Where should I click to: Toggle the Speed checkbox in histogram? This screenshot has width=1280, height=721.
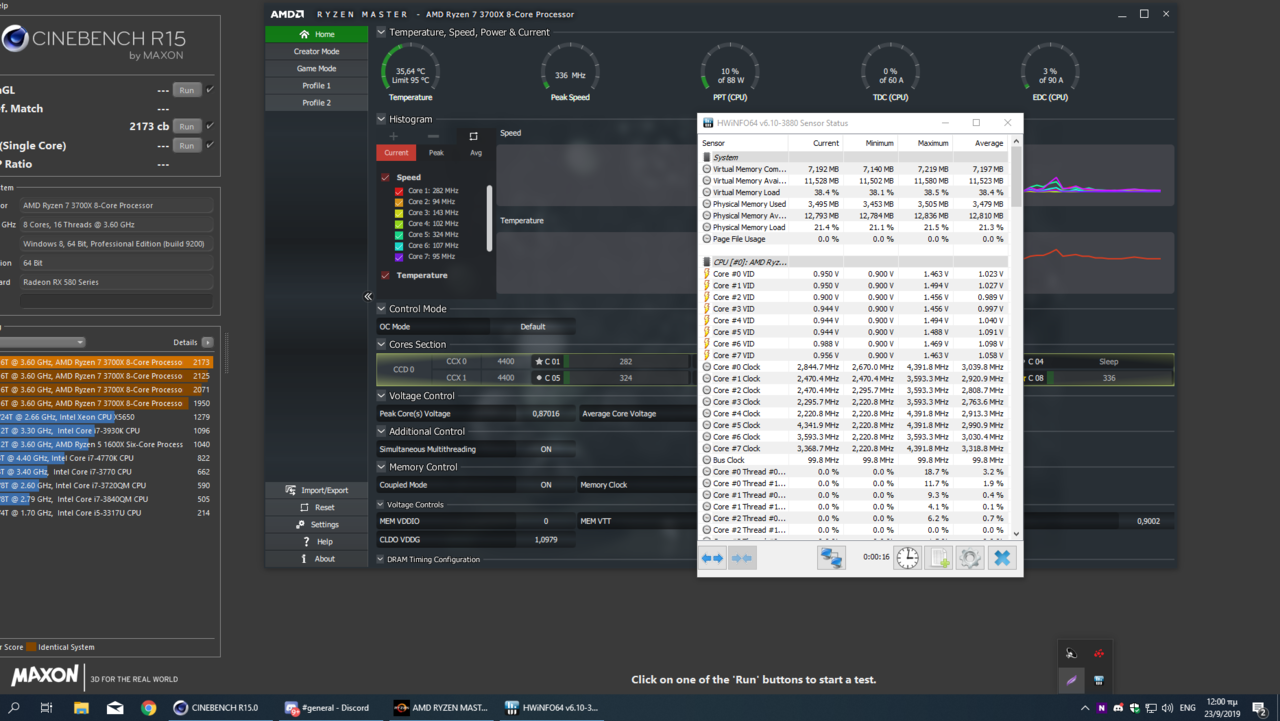[x=385, y=177]
